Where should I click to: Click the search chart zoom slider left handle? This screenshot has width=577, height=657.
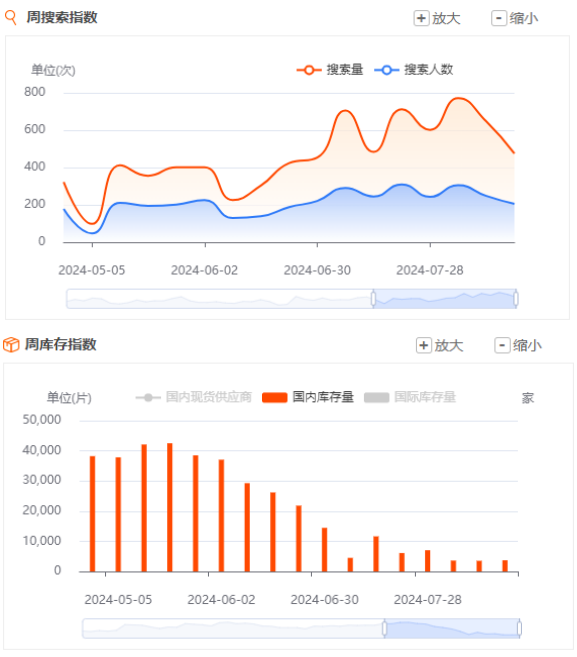click(x=373, y=299)
